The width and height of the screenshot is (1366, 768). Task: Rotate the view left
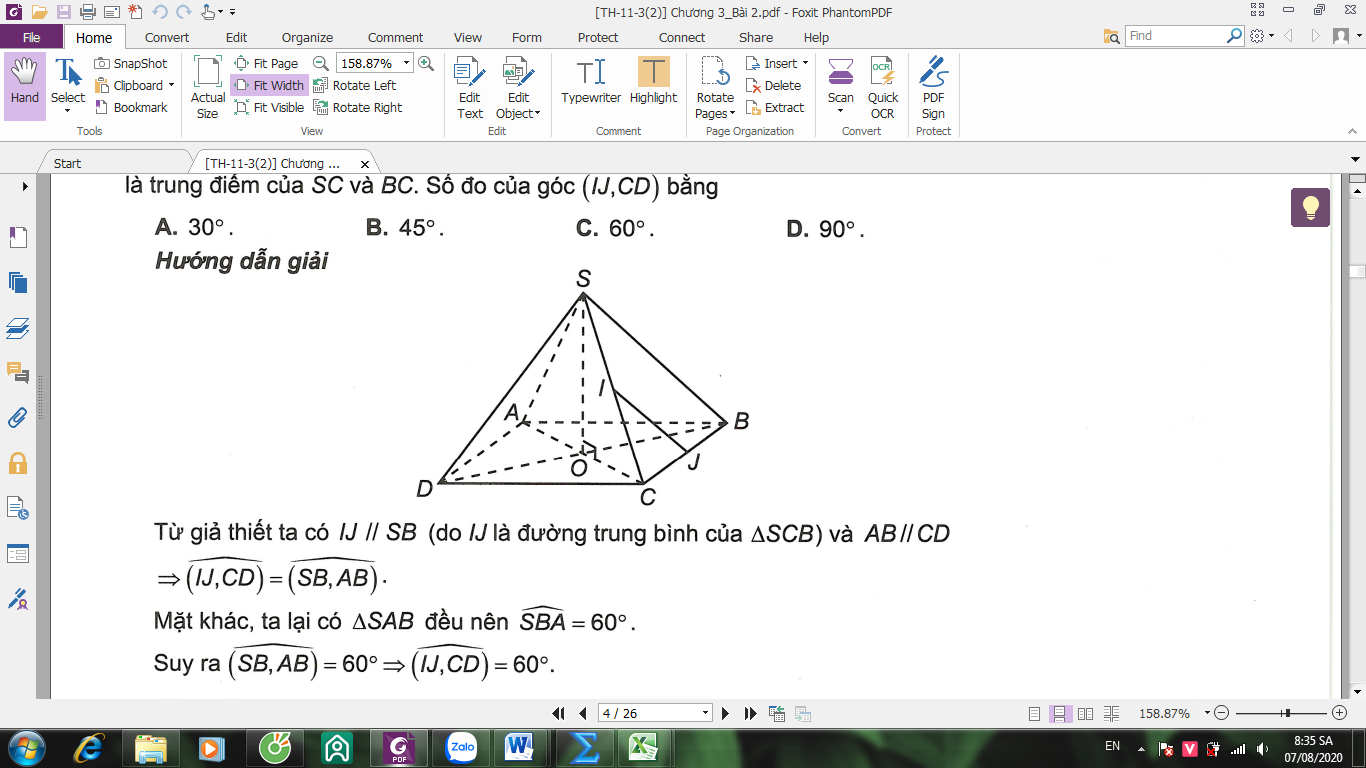coord(354,85)
